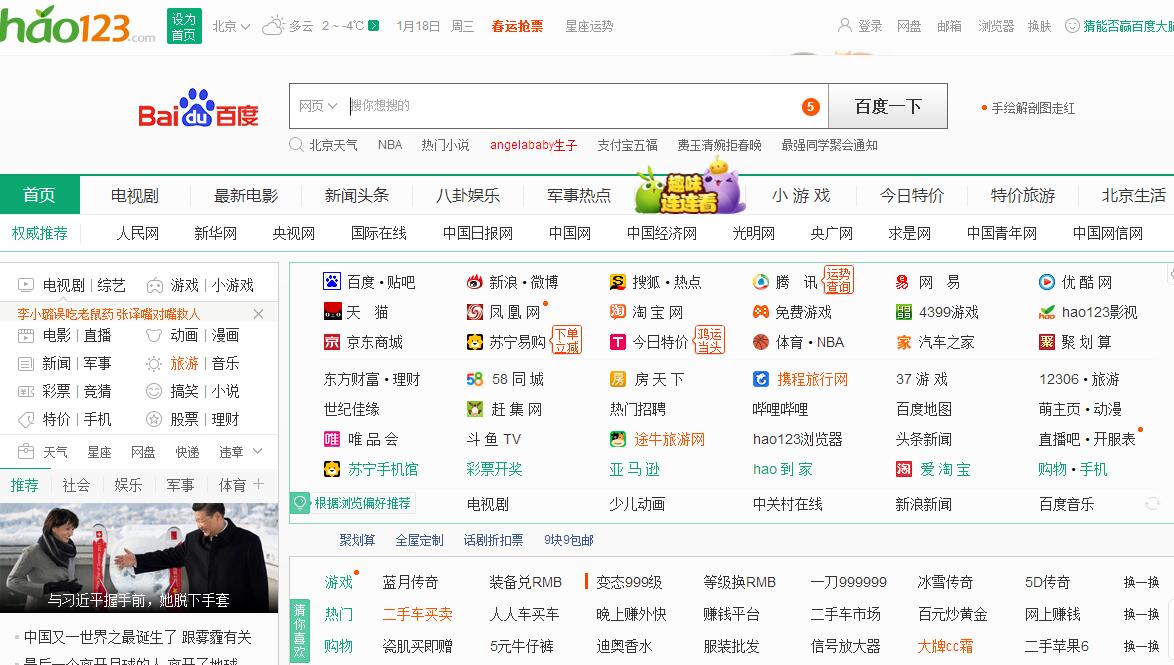Open Tmall icon

(x=332, y=312)
